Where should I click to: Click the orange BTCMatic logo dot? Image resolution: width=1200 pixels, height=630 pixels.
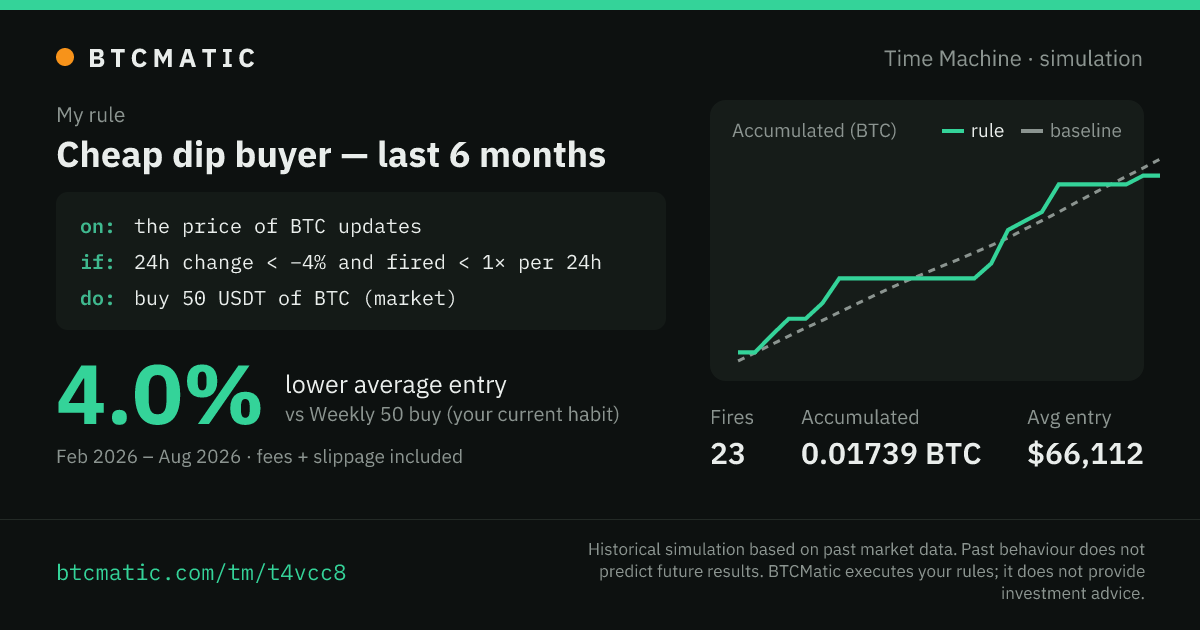tap(65, 58)
